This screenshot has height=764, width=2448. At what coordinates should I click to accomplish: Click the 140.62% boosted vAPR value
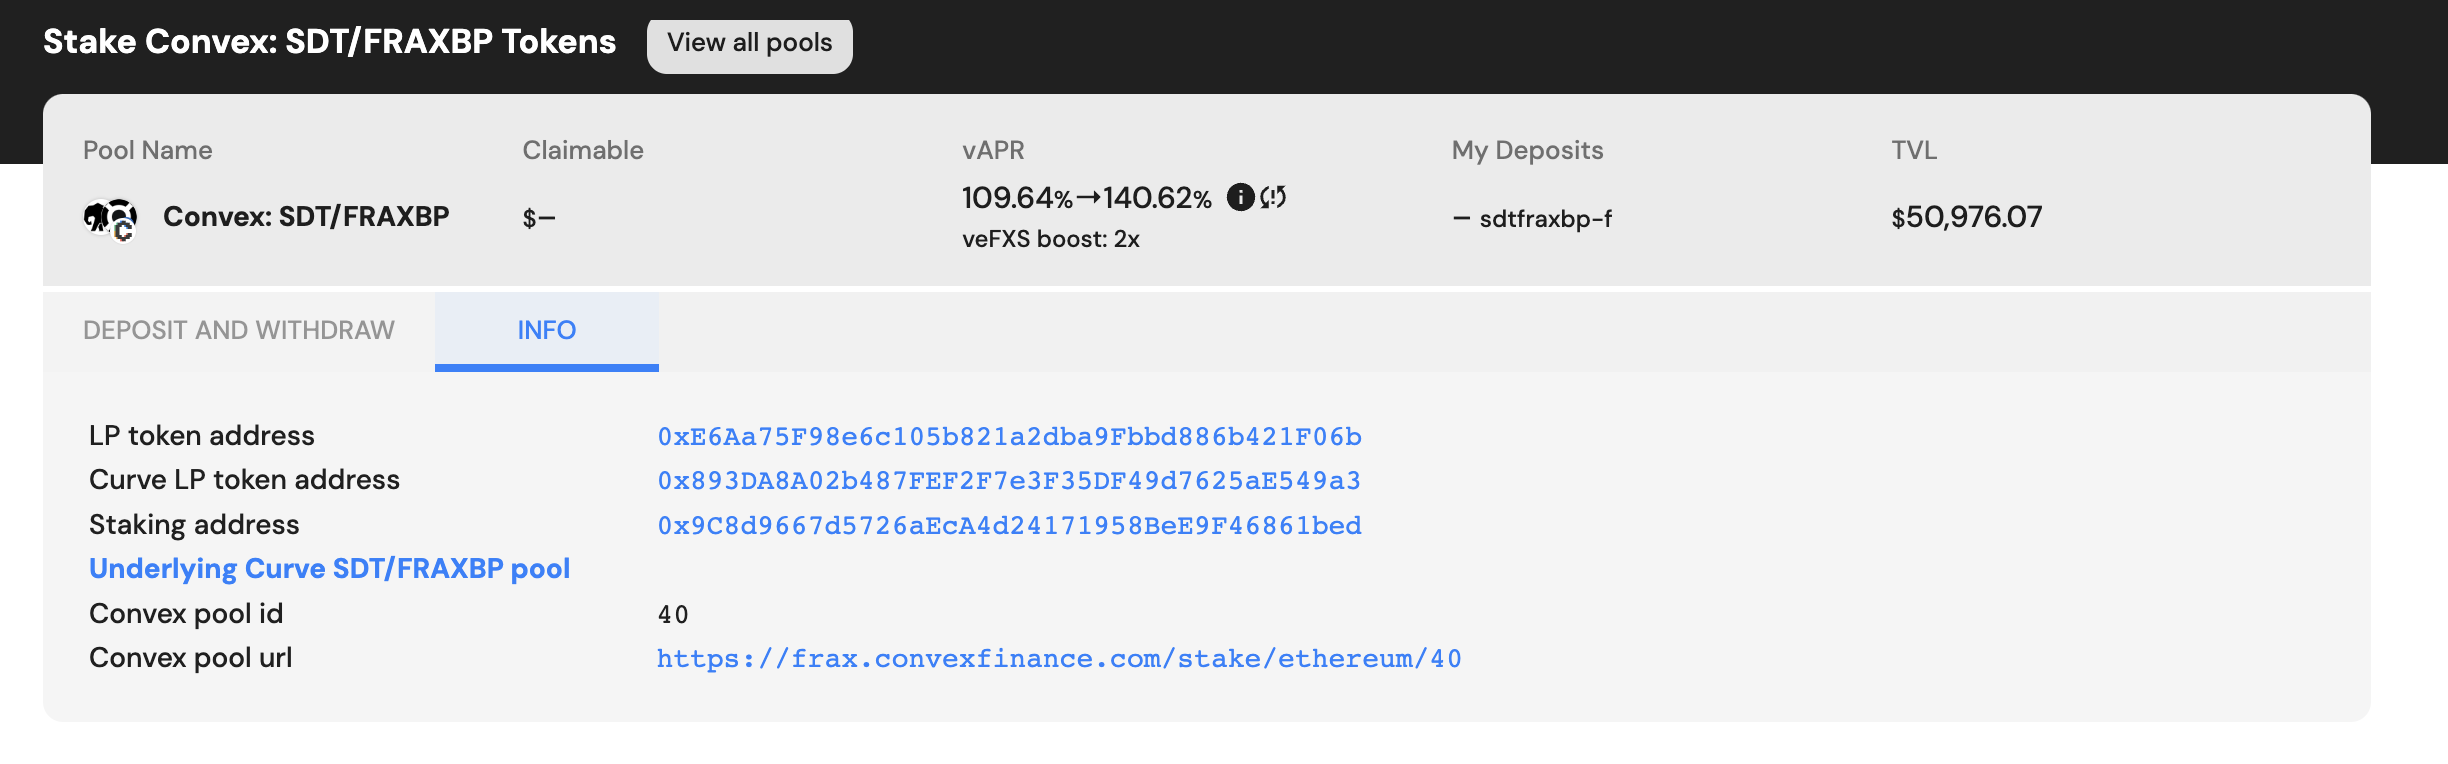(x=1157, y=198)
